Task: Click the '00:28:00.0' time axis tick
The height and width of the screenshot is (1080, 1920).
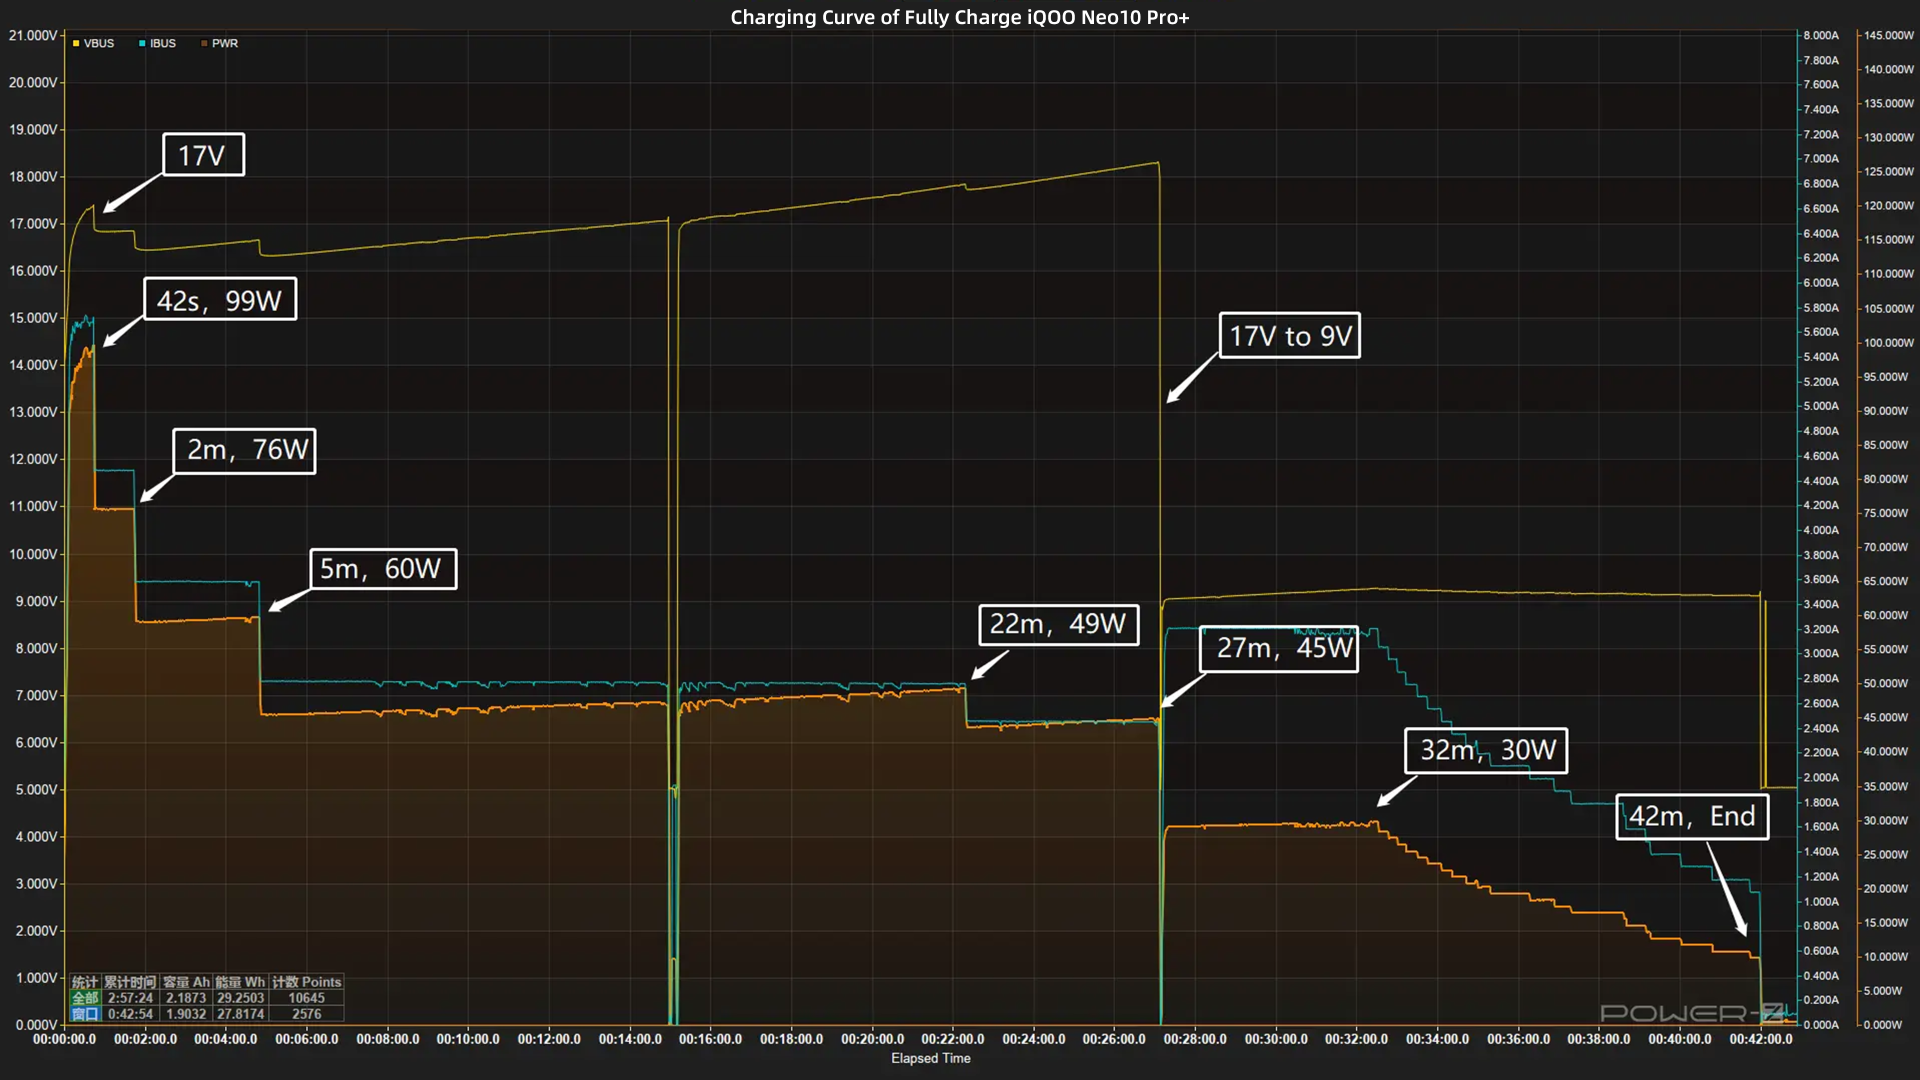Action: (x=1195, y=1039)
